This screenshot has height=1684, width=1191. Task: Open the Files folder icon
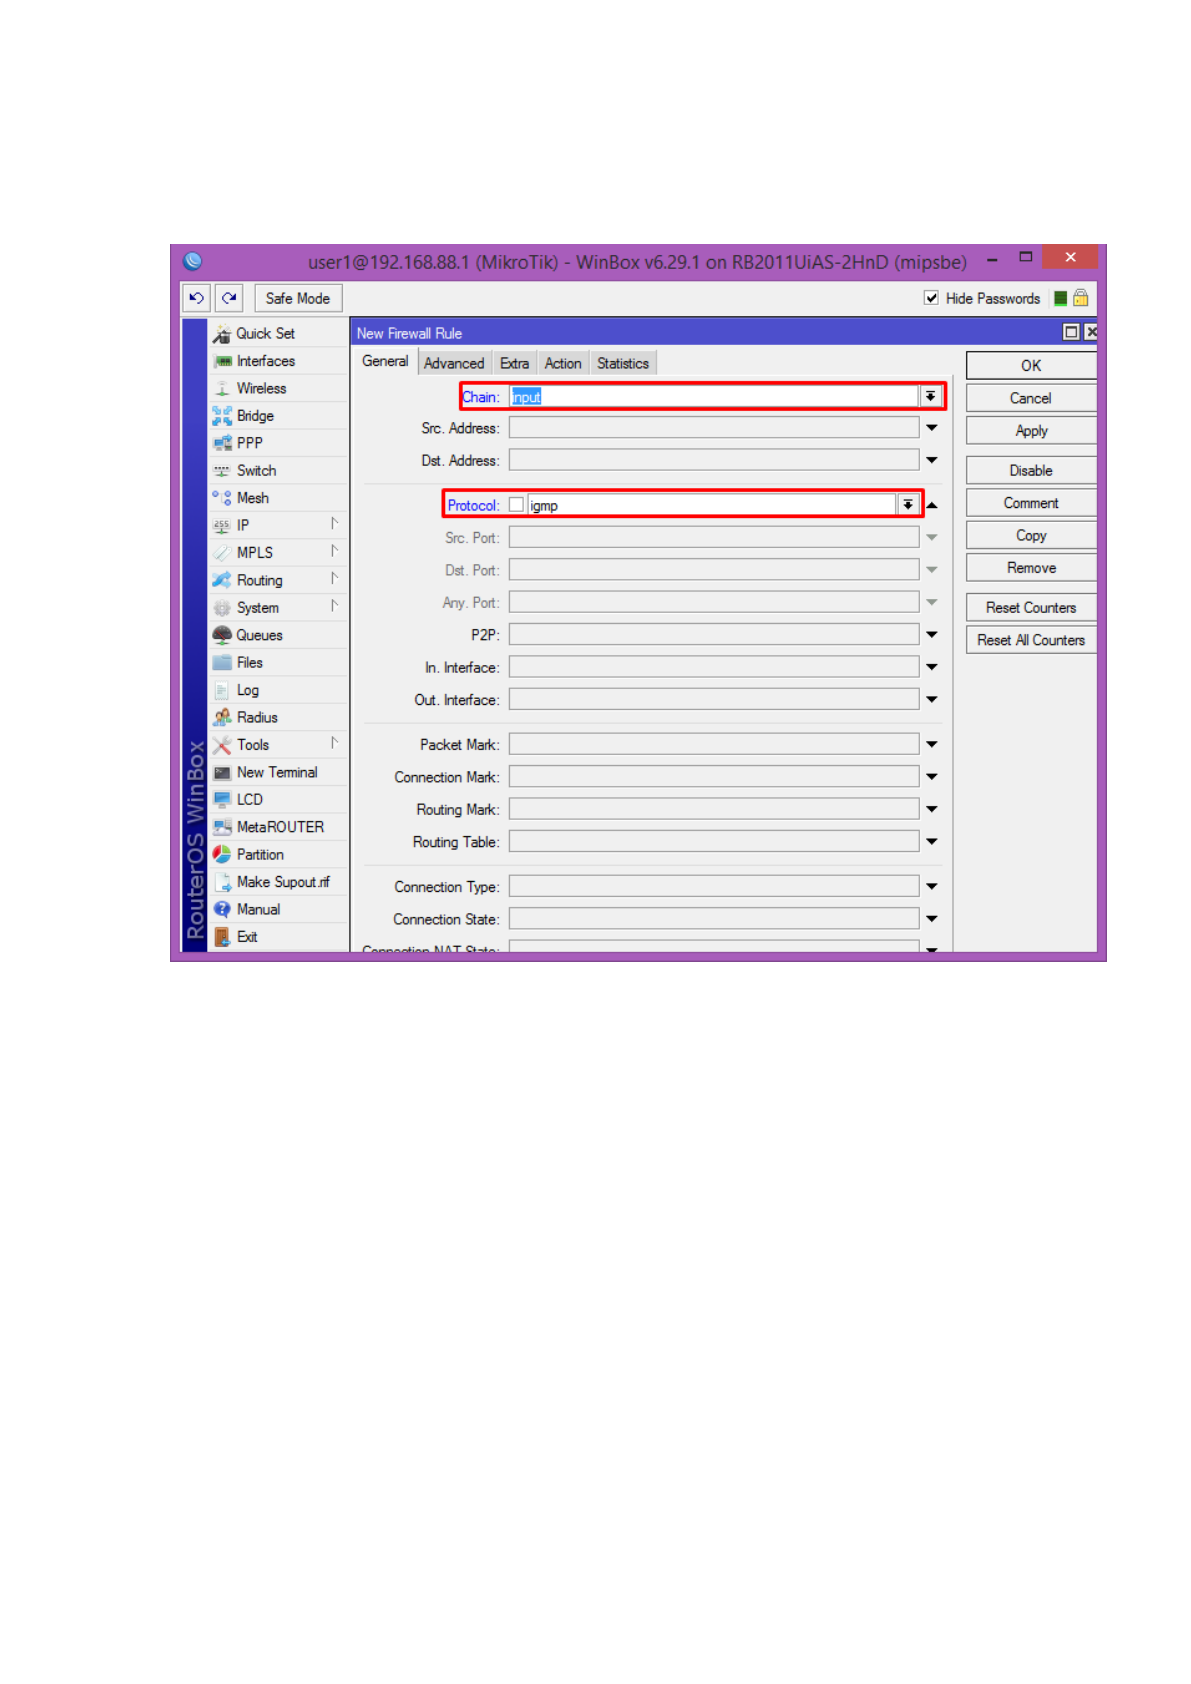point(222,663)
